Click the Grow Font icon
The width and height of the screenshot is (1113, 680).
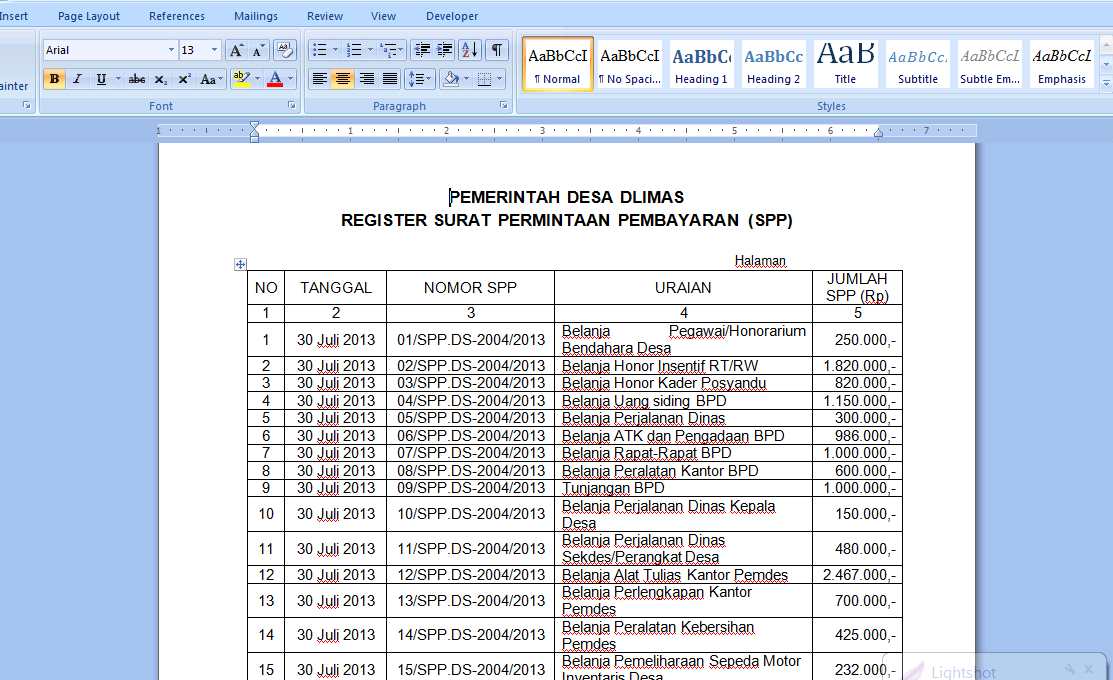click(x=236, y=50)
